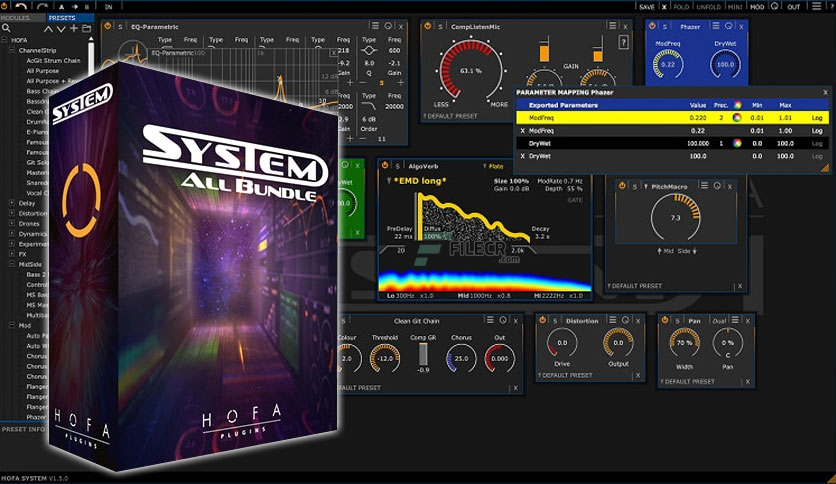836x484 pixels.
Task: Click Distortion Drive knob
Action: click(x=562, y=343)
